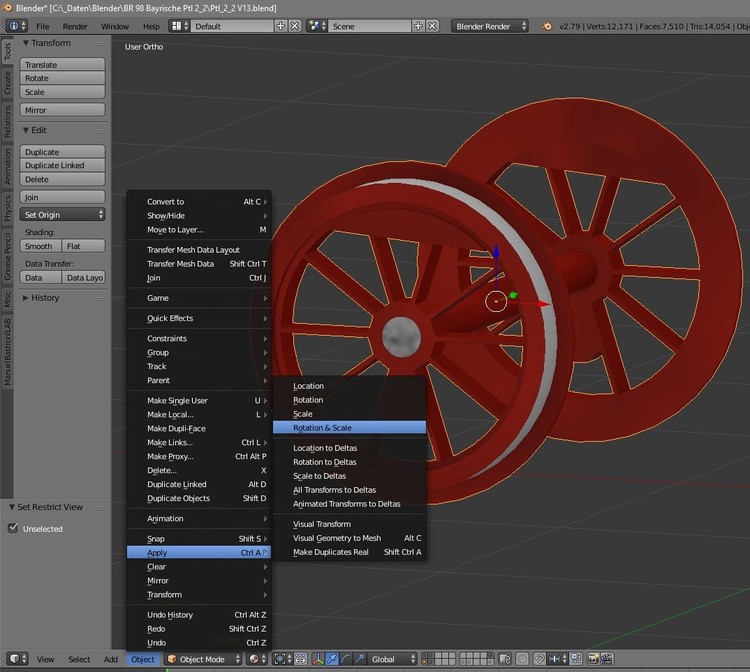
Task: Click the Blender logo in info bar
Action: 546,26
